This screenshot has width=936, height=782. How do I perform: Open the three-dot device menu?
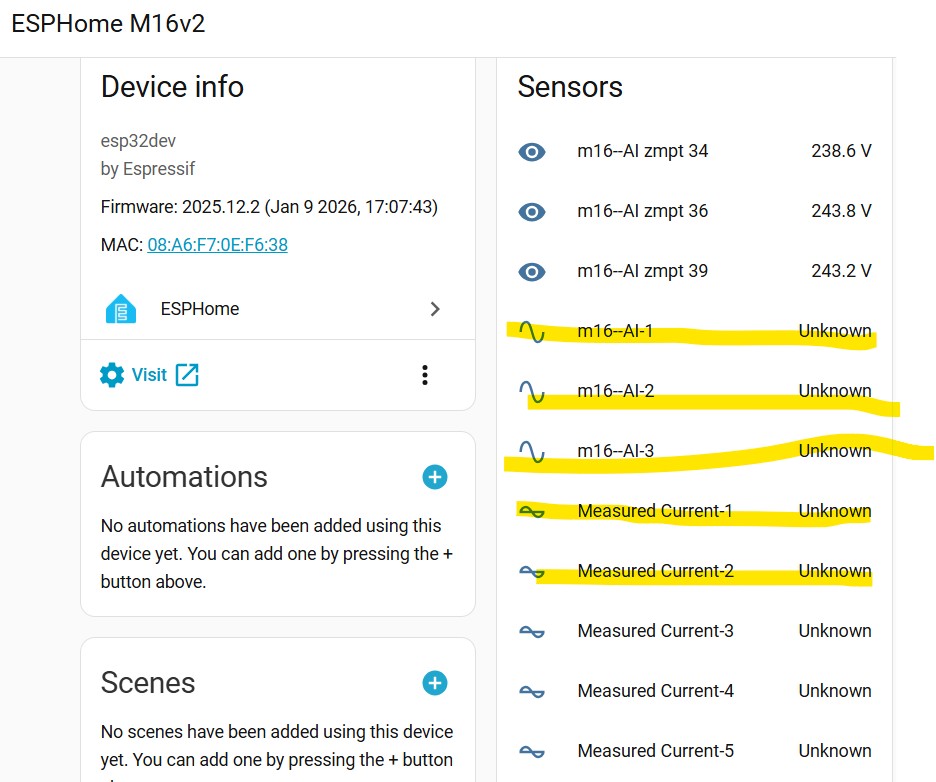[425, 375]
